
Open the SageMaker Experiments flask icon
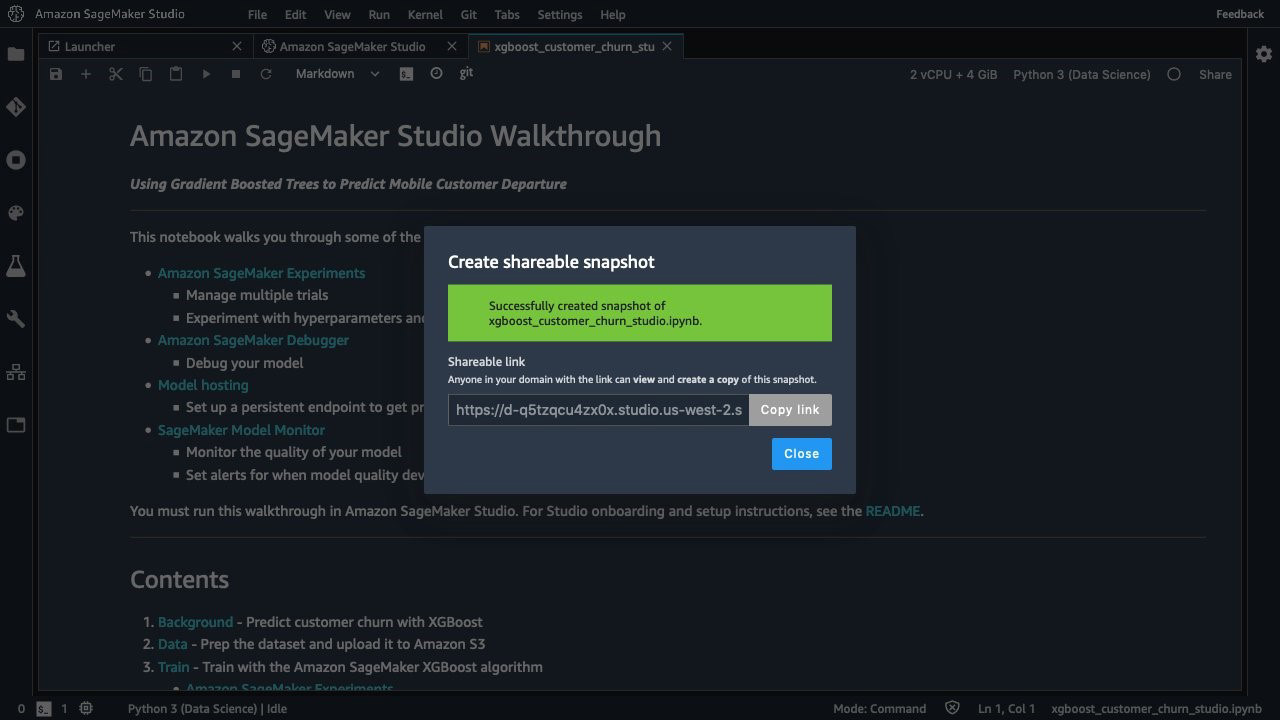click(x=16, y=266)
